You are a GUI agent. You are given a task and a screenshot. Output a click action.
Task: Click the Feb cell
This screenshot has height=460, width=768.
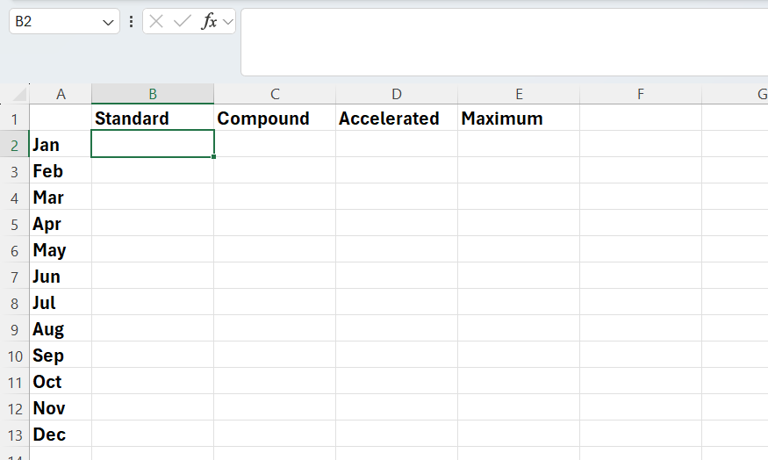click(x=61, y=171)
